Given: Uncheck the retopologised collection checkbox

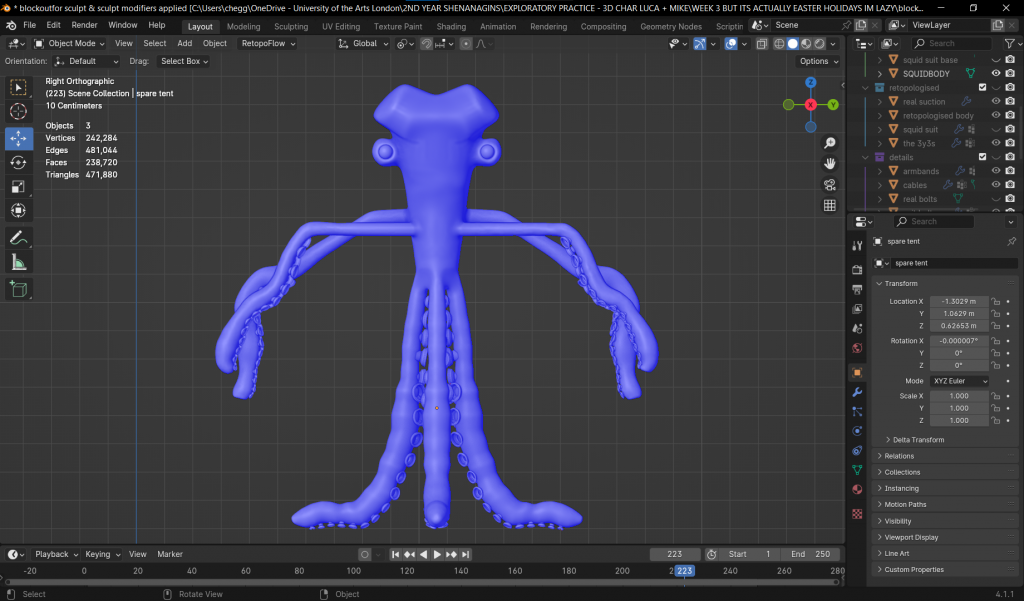Looking at the screenshot, I should point(981,88).
